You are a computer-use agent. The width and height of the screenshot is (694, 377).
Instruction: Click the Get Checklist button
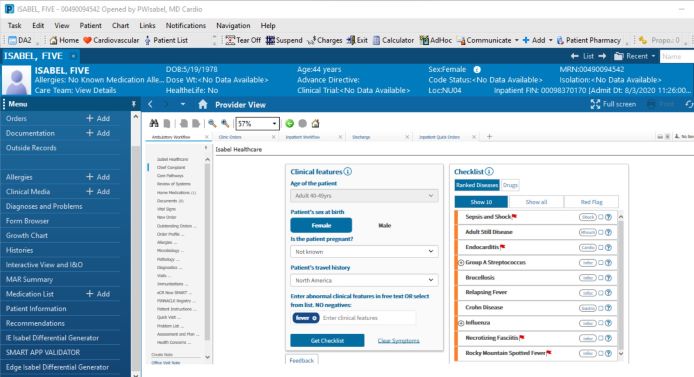327,341
